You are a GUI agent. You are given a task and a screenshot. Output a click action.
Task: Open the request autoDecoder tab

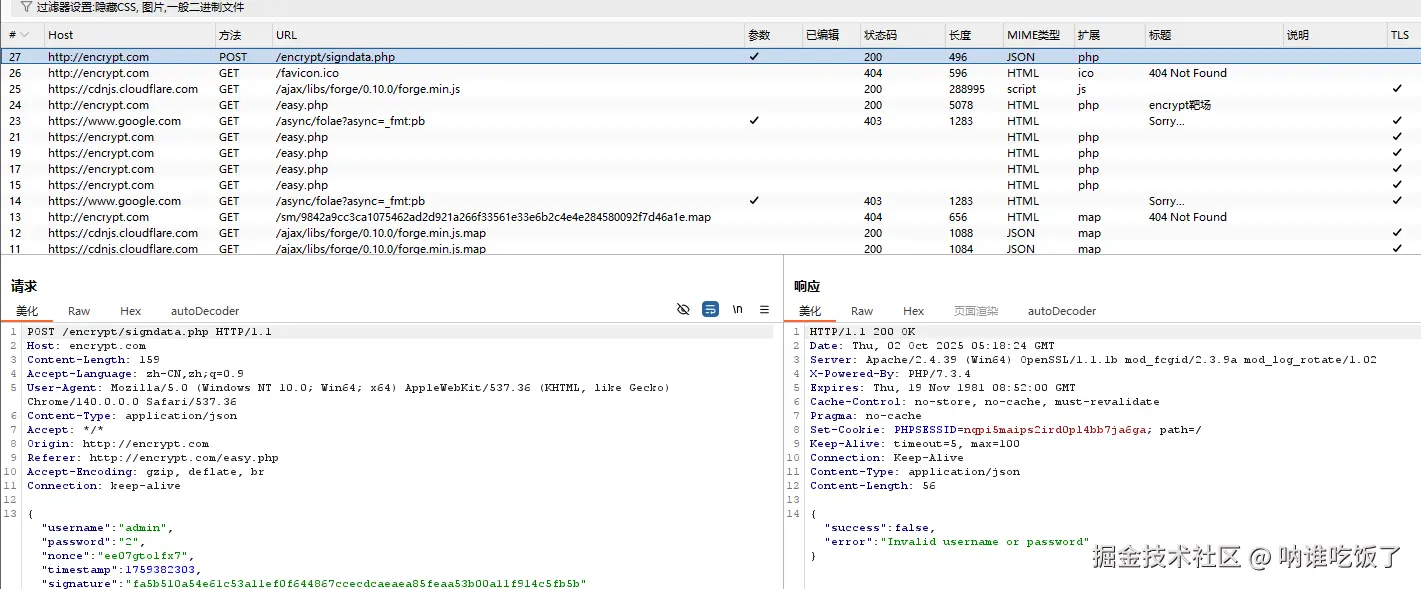click(x=205, y=311)
